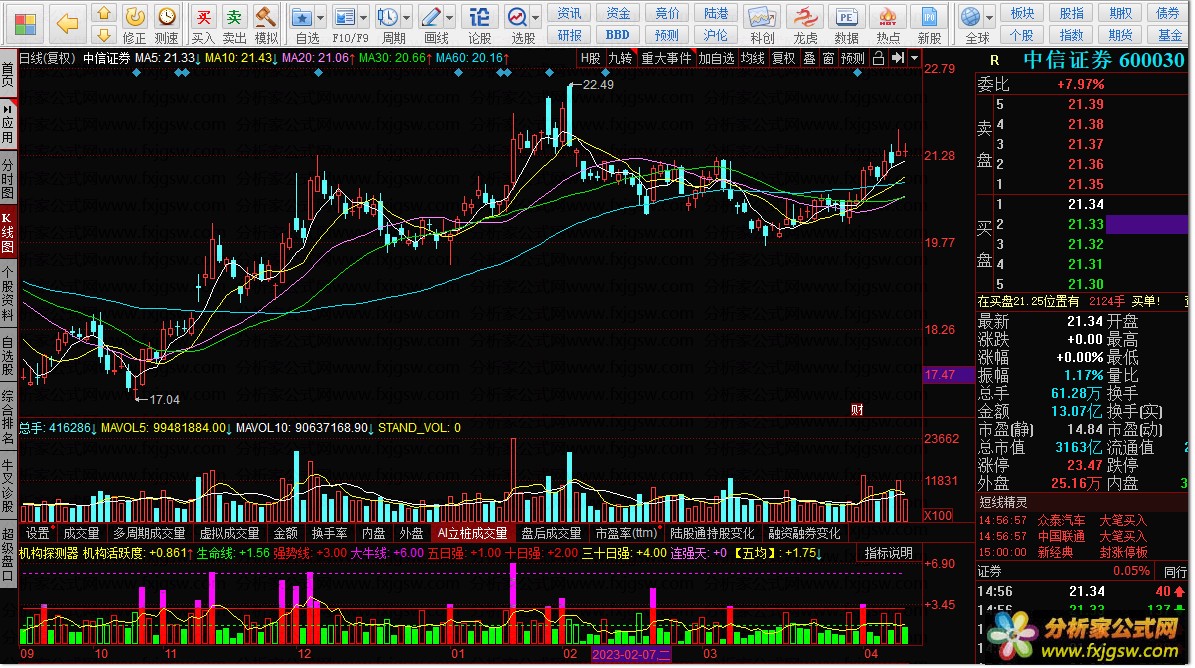Open the 全球 globe icon
Image resolution: width=1195 pixels, height=668 pixels.
971,17
